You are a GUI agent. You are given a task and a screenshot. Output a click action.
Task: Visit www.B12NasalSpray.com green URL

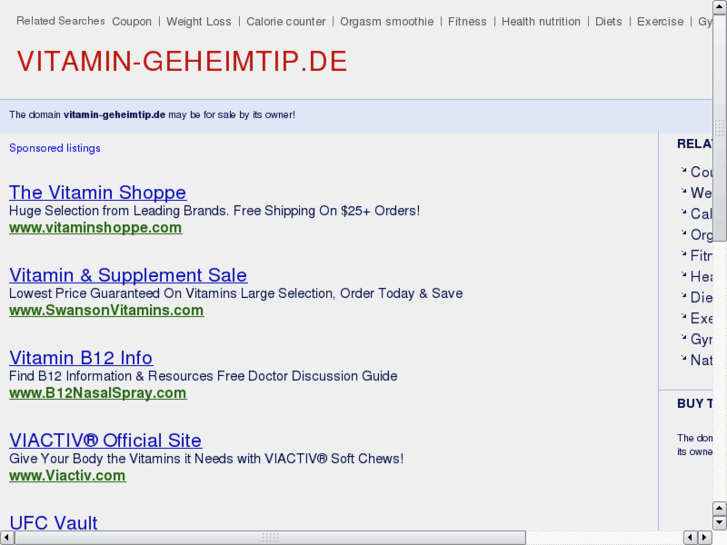pos(98,393)
